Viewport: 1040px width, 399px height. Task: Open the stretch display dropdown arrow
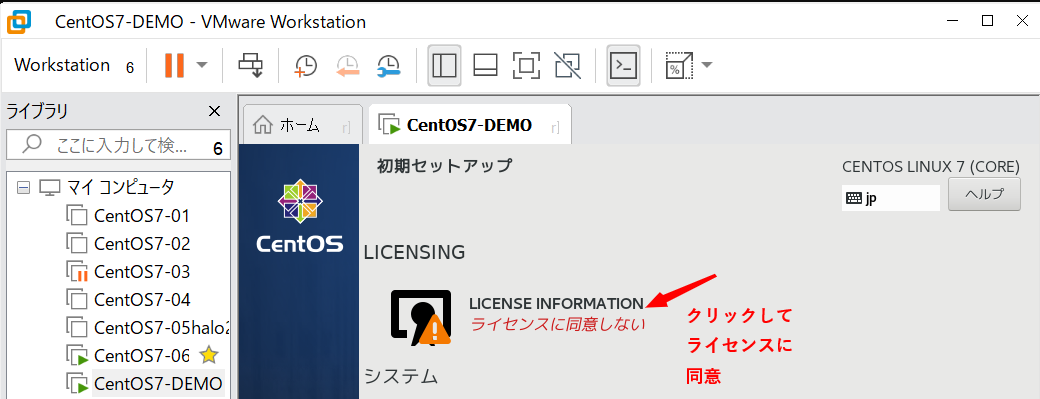point(706,65)
